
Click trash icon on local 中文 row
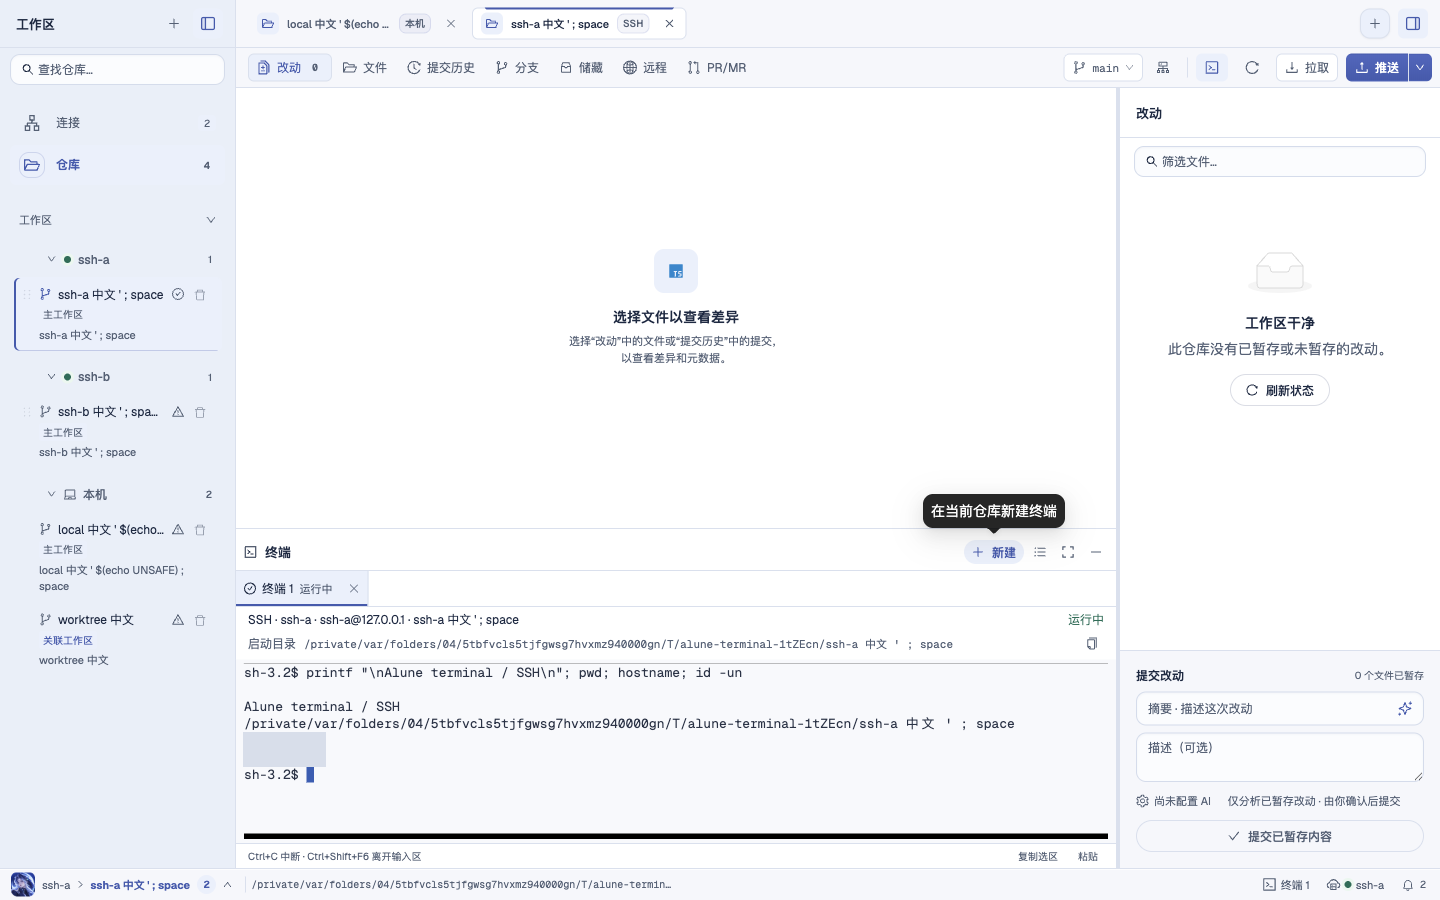[200, 530]
